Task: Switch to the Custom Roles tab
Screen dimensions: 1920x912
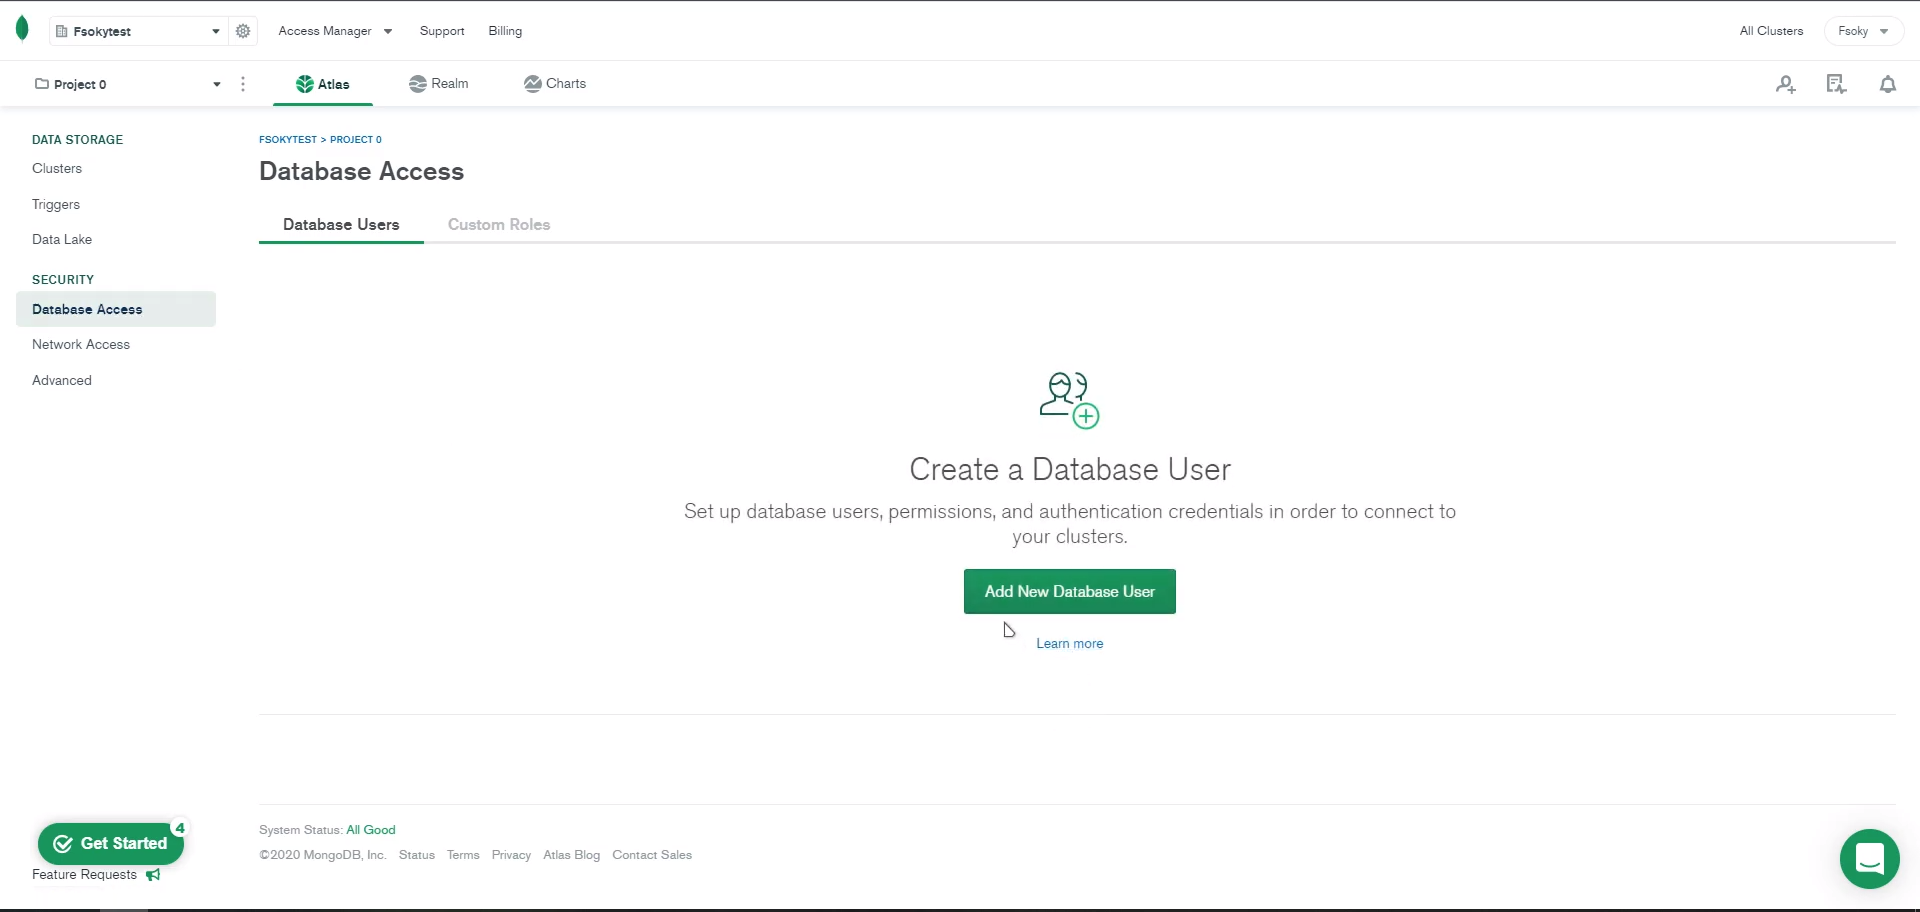Action: point(499,225)
